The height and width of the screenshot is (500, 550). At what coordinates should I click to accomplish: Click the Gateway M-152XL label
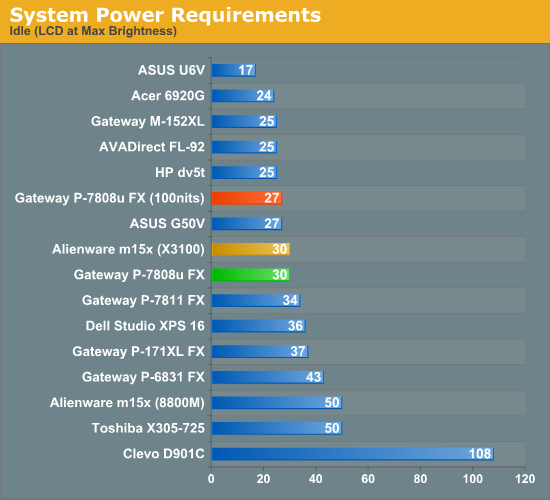tap(148, 121)
